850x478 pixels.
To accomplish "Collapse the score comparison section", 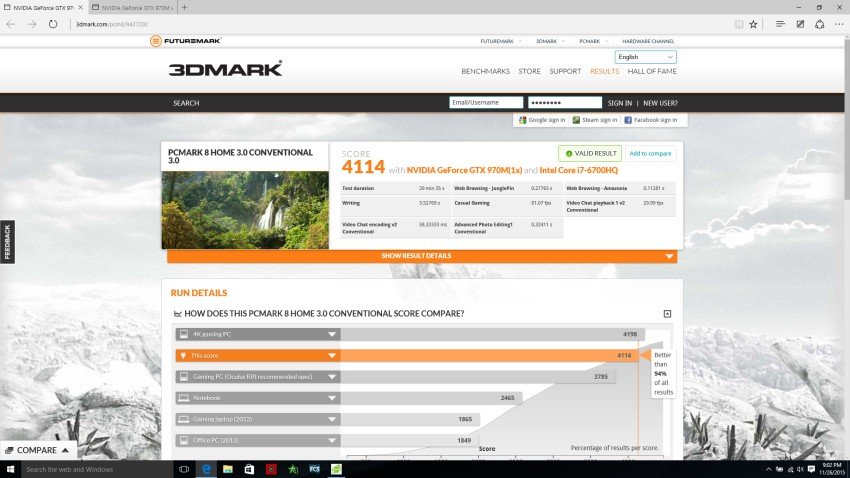I will tap(667, 314).
